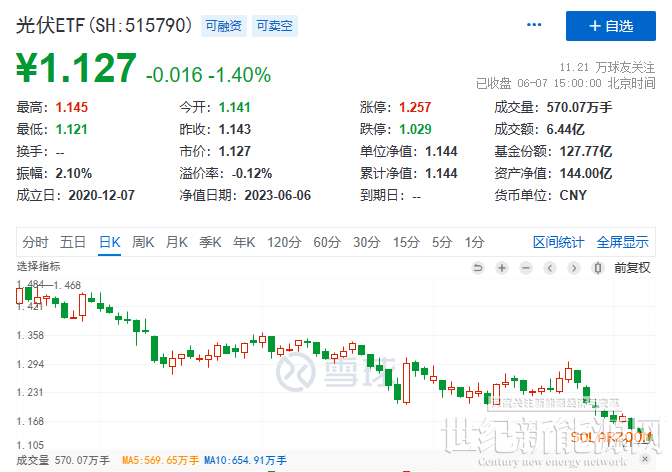Screen dimensions: 672x472
Task: Pan chart right with the arrow icon
Action: [573, 268]
